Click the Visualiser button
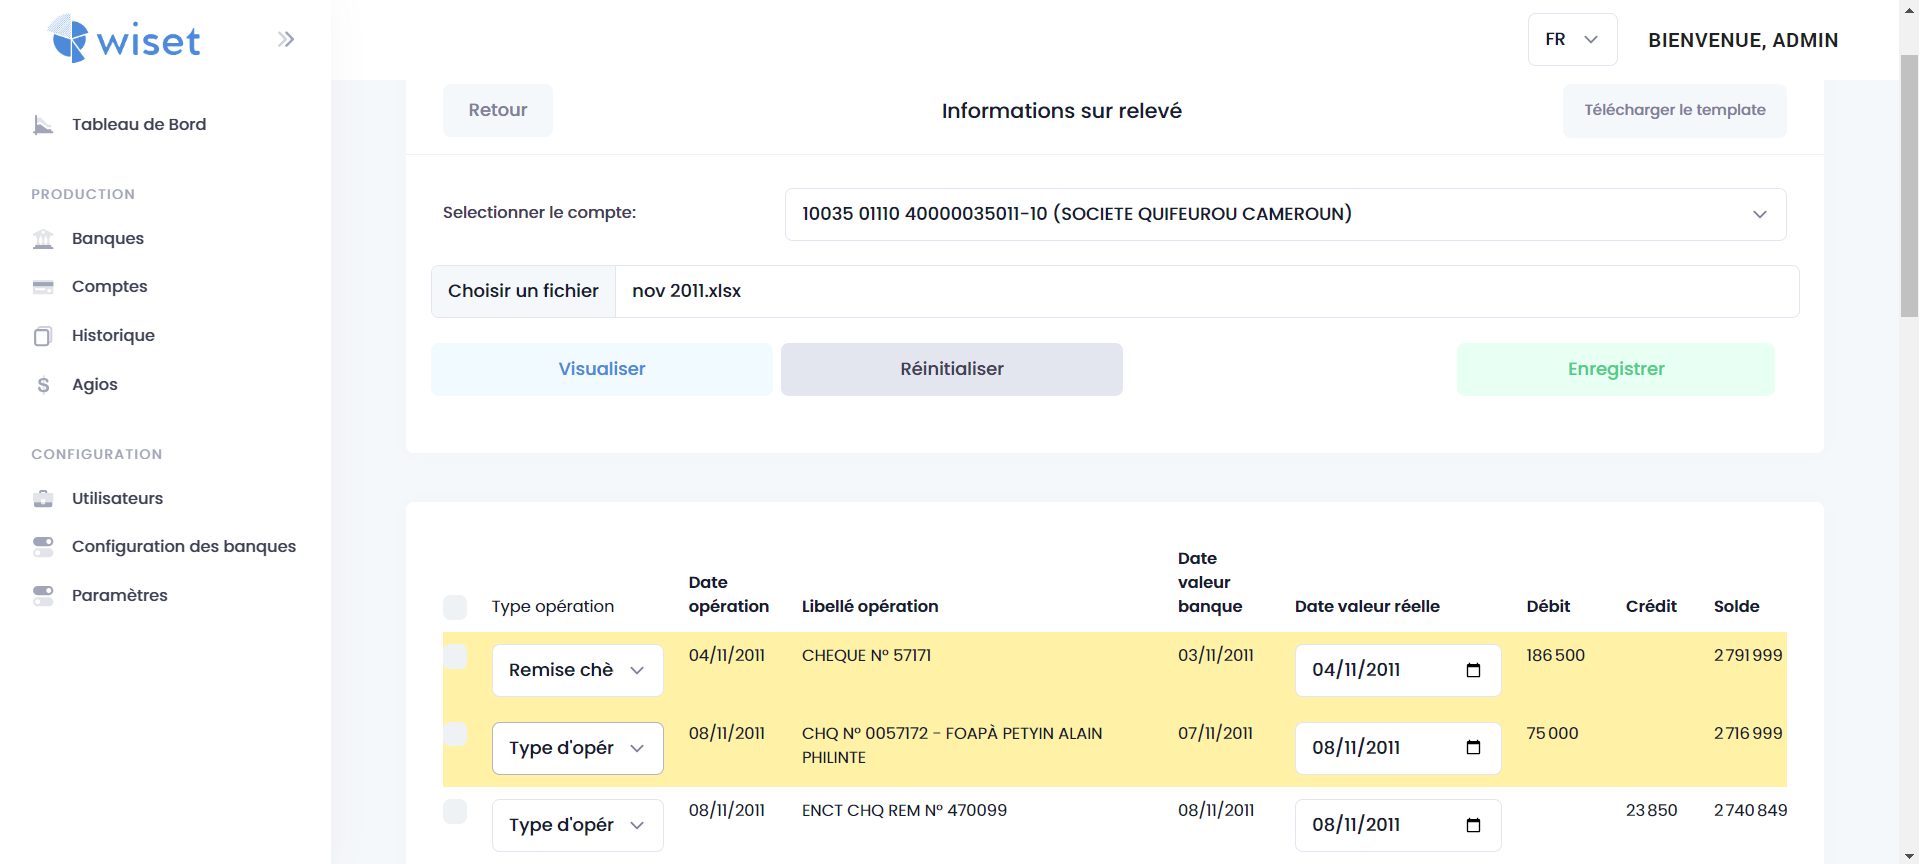 tap(601, 369)
